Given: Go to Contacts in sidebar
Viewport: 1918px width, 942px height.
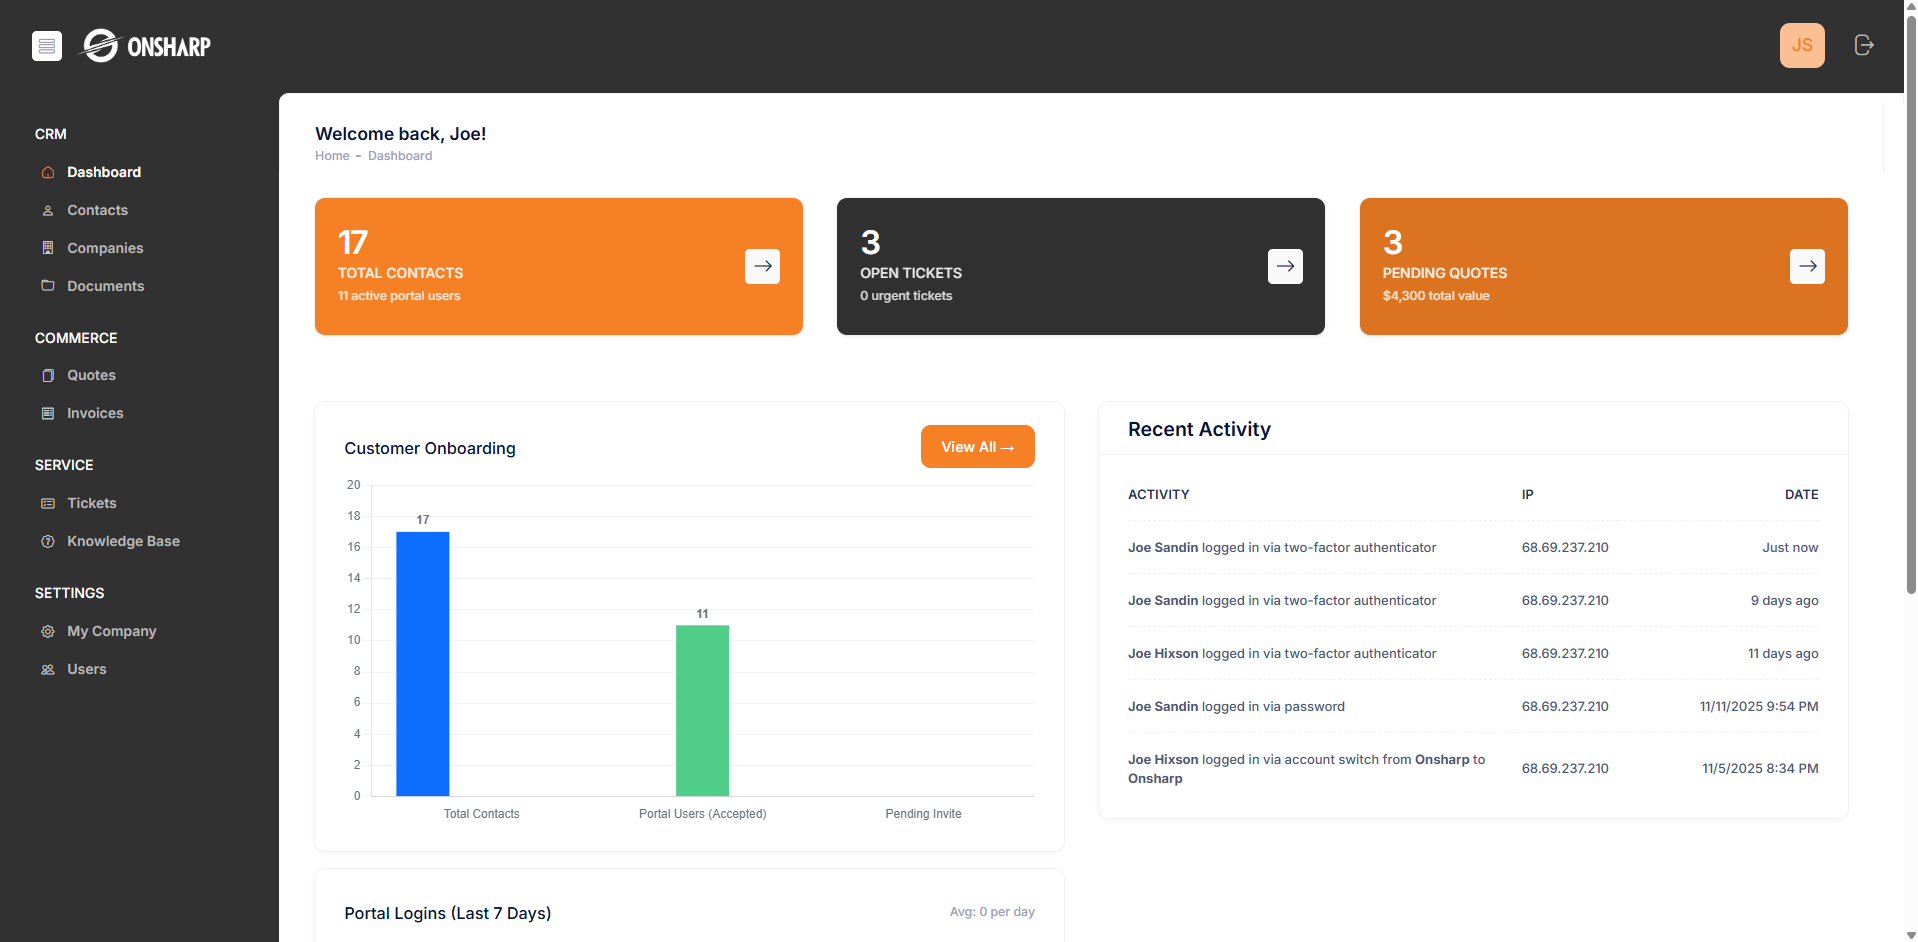Looking at the screenshot, I should (x=97, y=210).
